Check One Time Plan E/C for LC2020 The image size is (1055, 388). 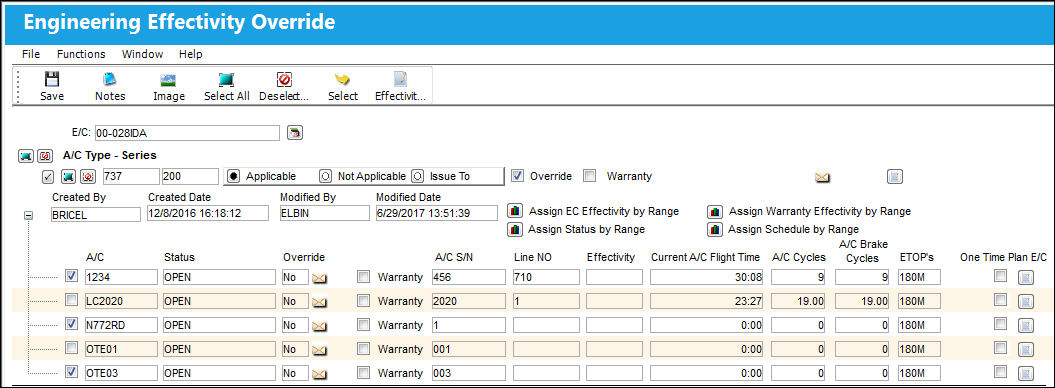pos(1001,300)
